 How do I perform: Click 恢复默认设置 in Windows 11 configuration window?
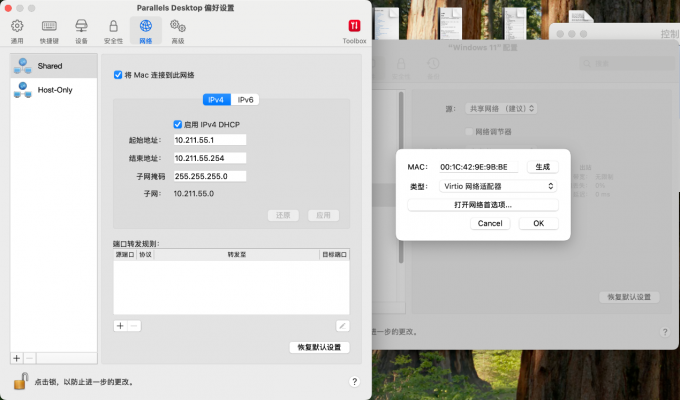point(629,297)
